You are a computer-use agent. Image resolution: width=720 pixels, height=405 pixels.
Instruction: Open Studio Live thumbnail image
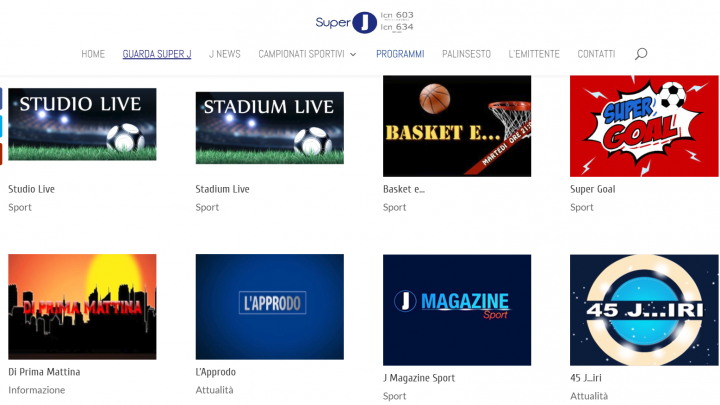[x=82, y=124]
